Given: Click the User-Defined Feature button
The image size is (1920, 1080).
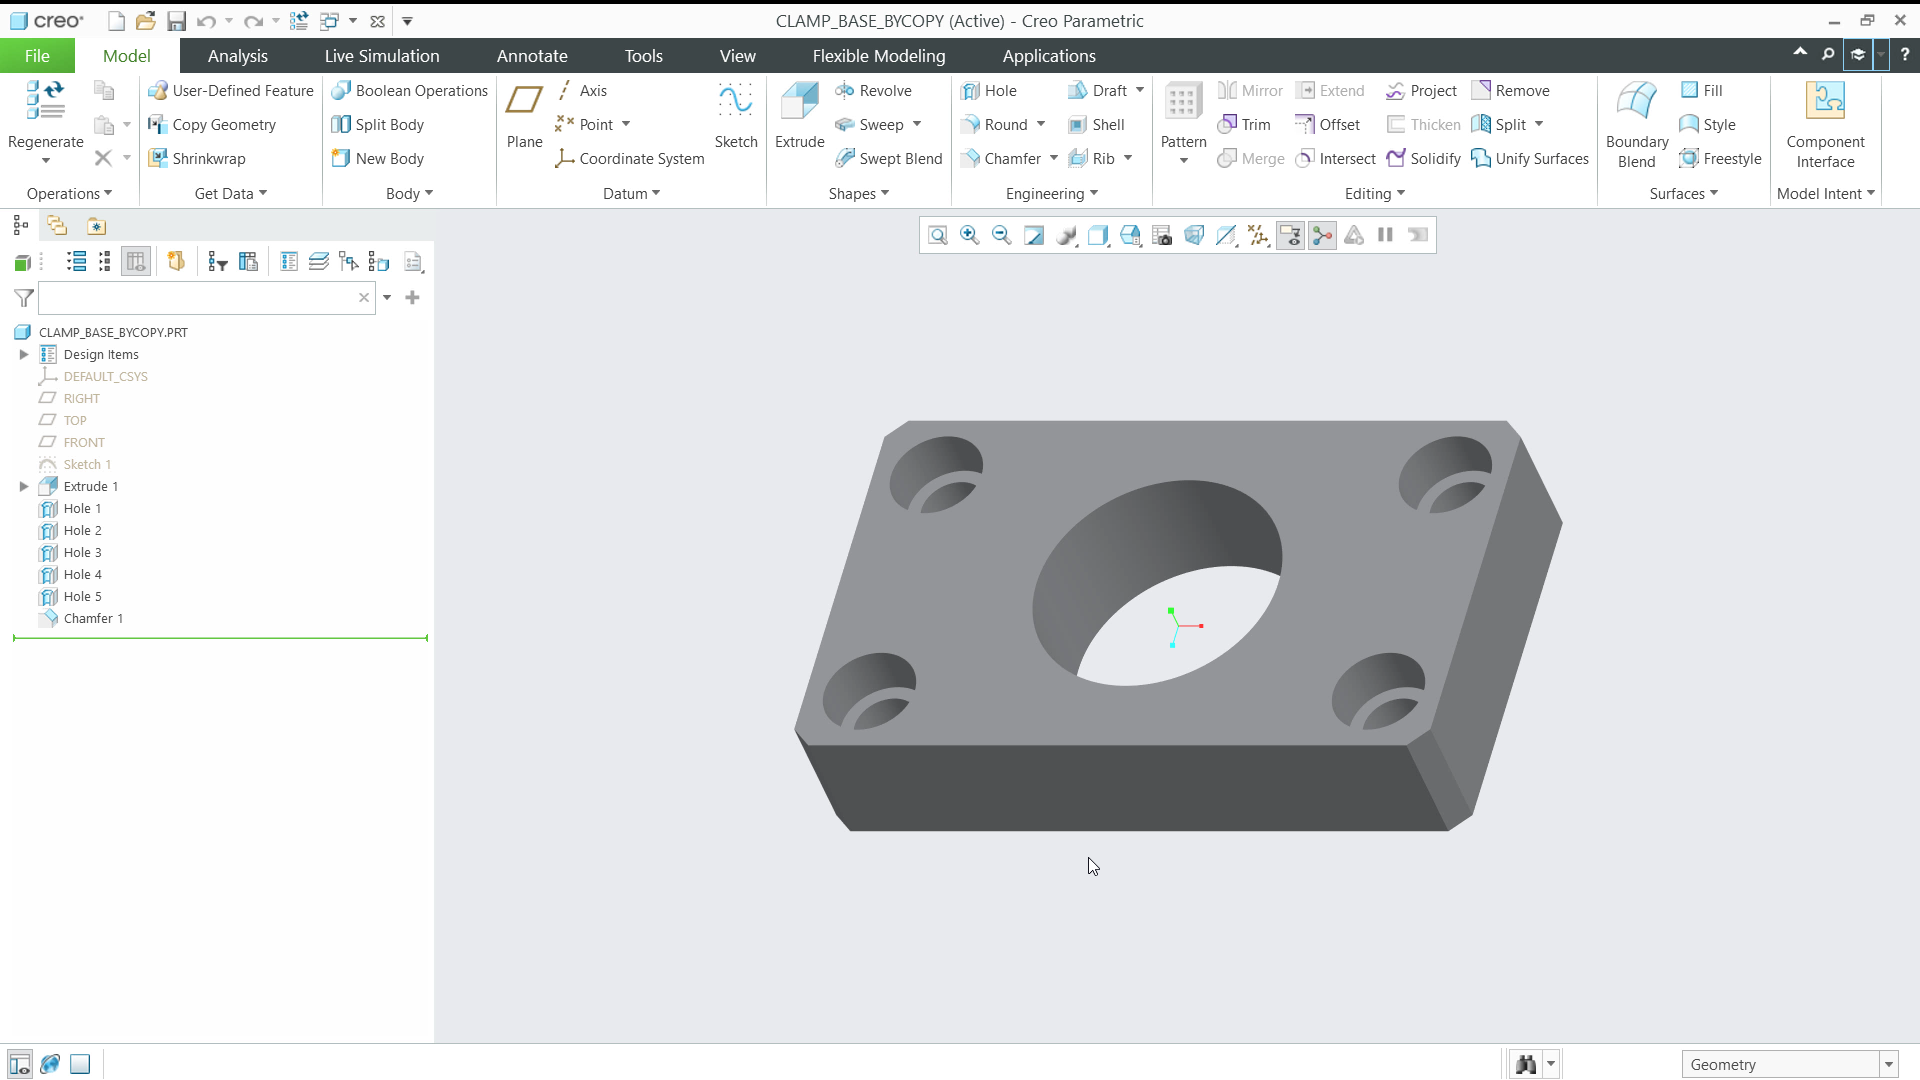Looking at the screenshot, I should click(231, 90).
